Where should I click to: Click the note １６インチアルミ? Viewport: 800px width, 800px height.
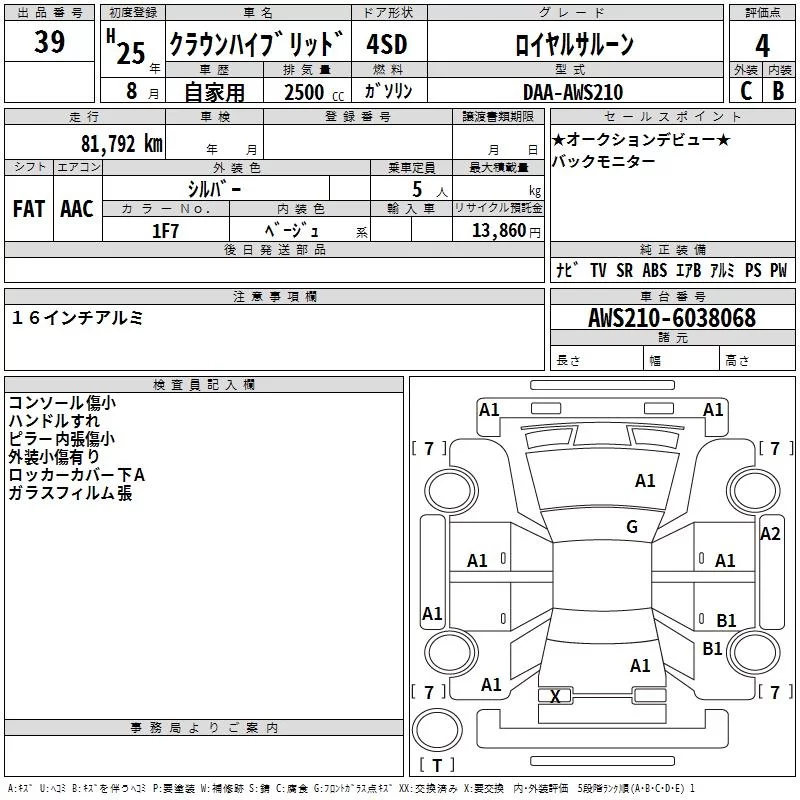tap(77, 318)
